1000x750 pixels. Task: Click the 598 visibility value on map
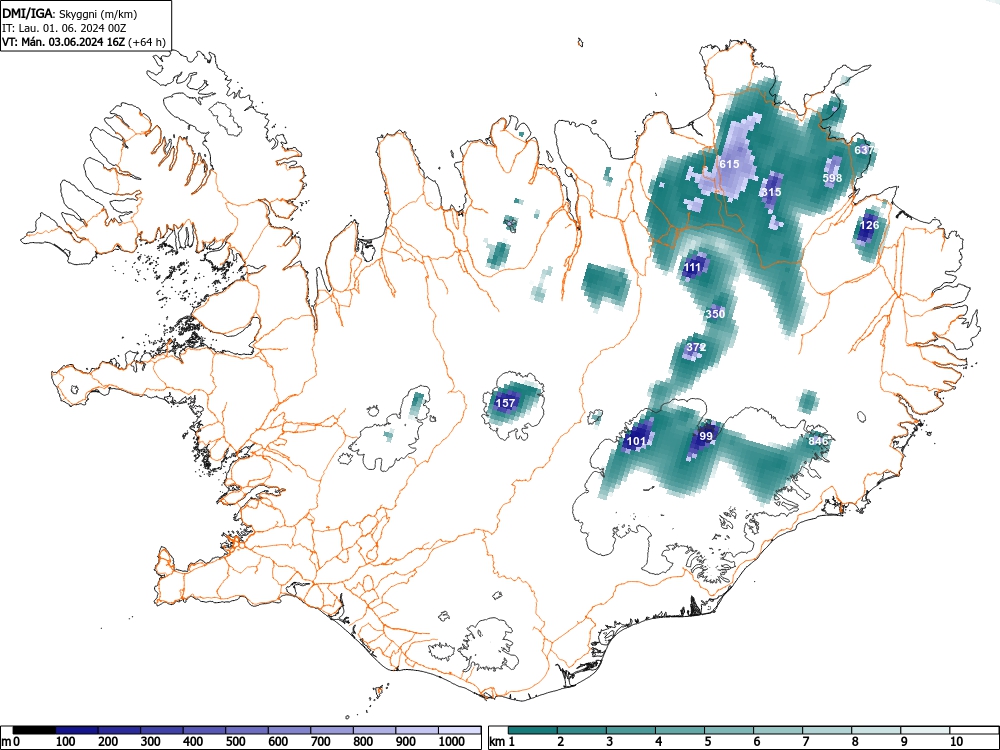(x=832, y=178)
